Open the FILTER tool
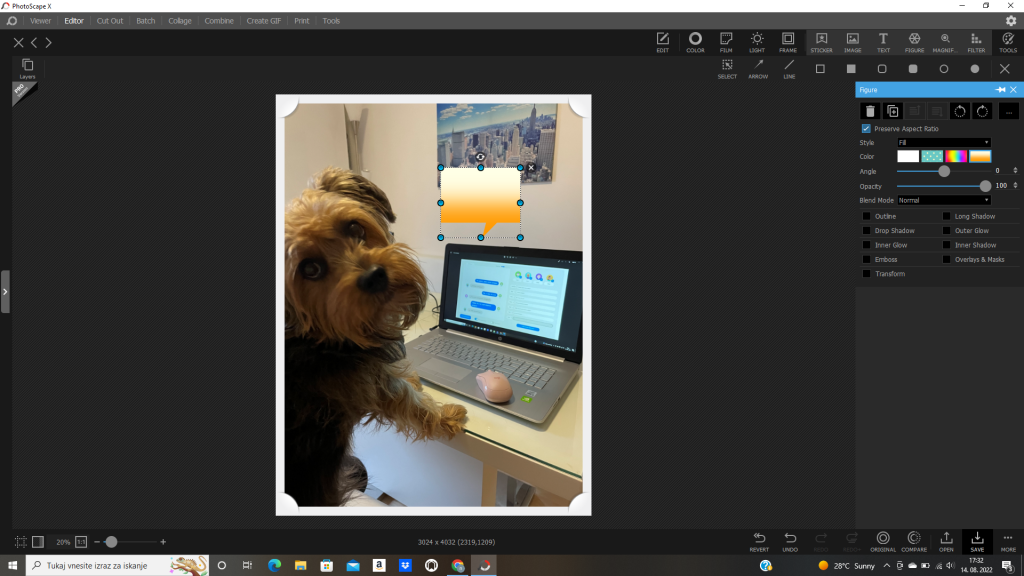 [976, 42]
